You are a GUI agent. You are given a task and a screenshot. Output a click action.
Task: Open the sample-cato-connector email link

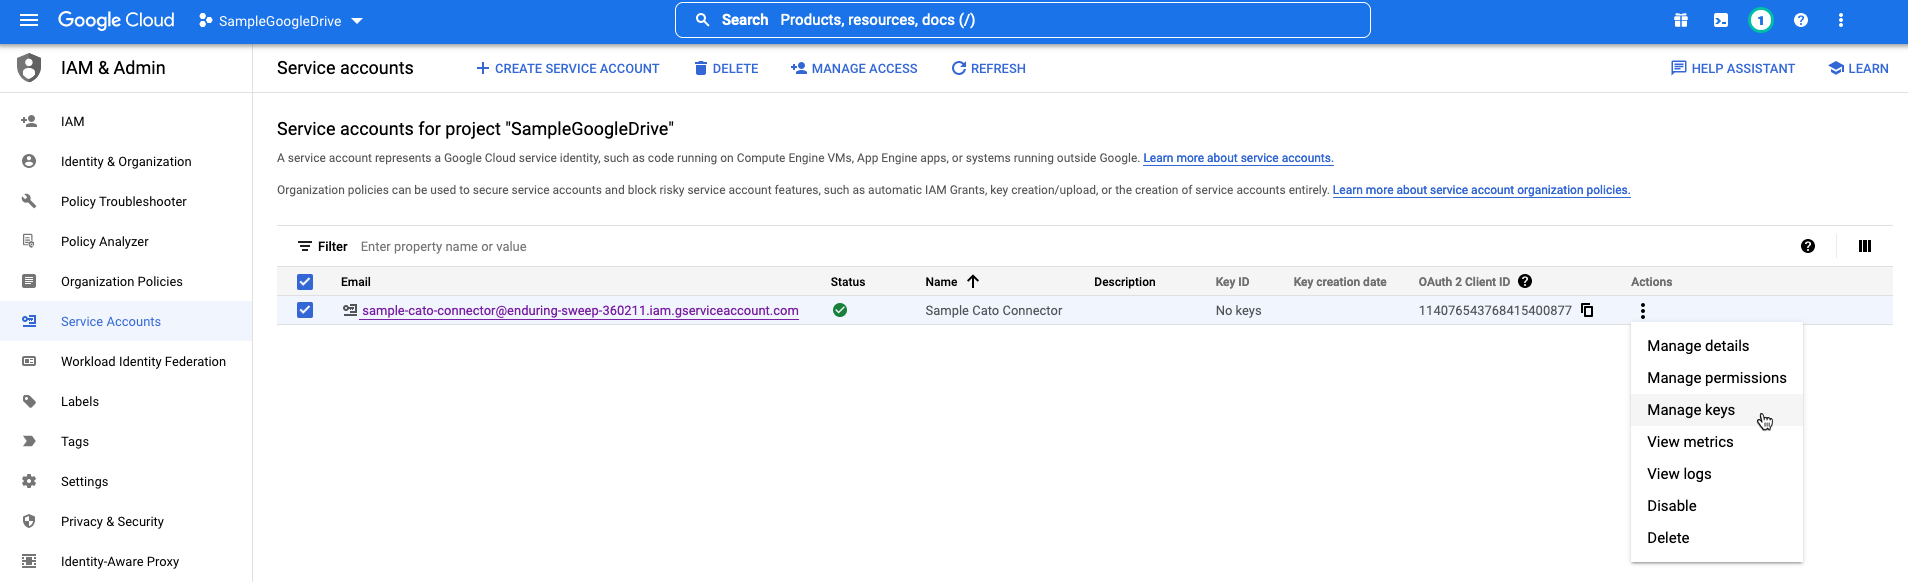pyautogui.click(x=580, y=311)
